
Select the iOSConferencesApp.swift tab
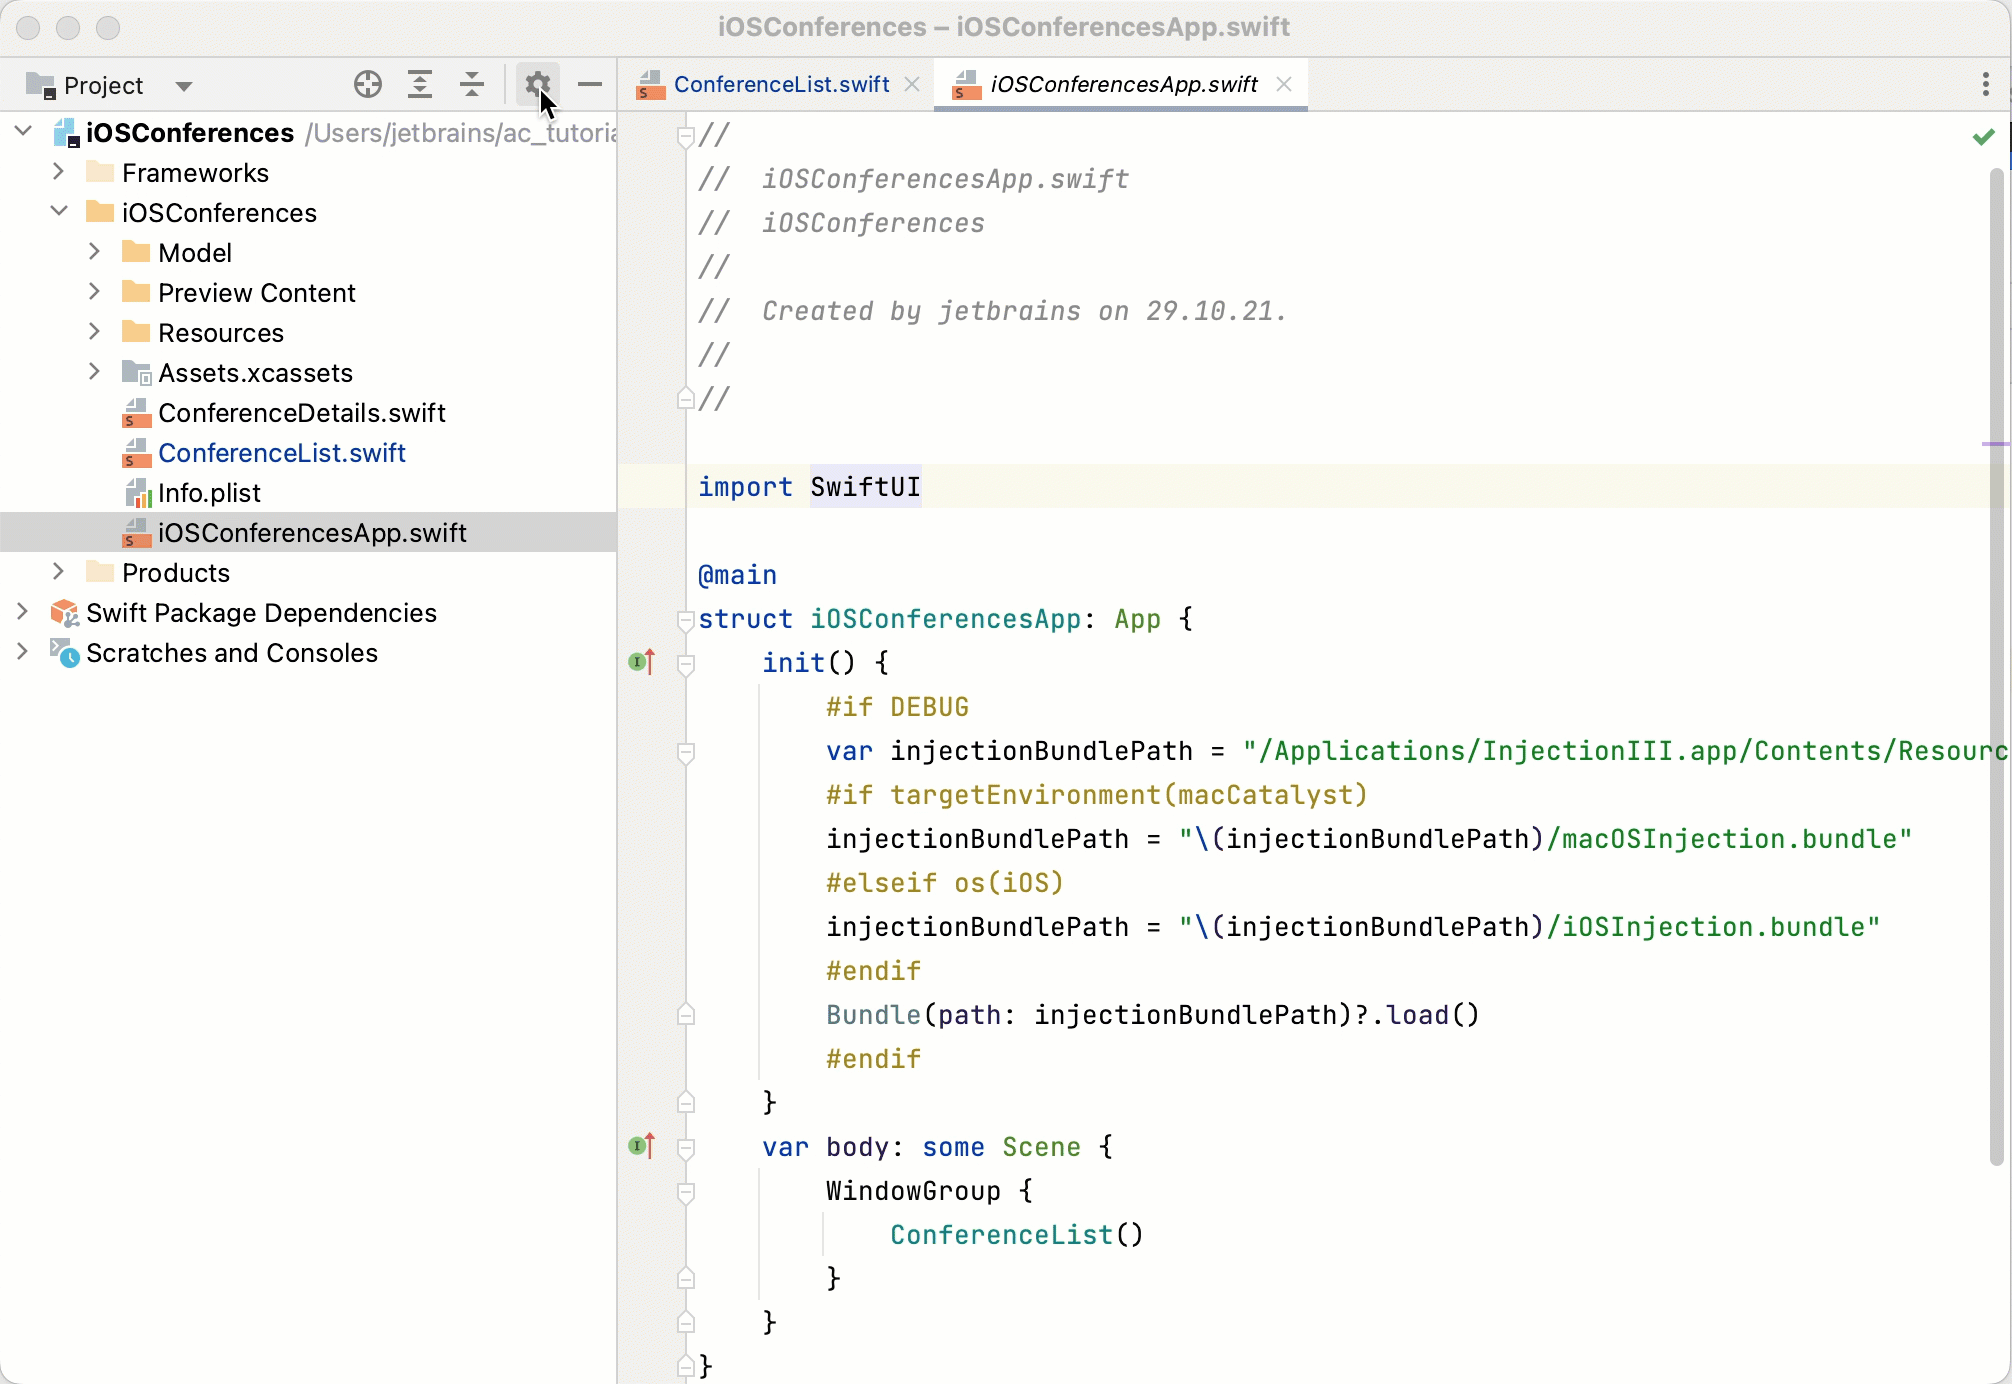point(1122,84)
